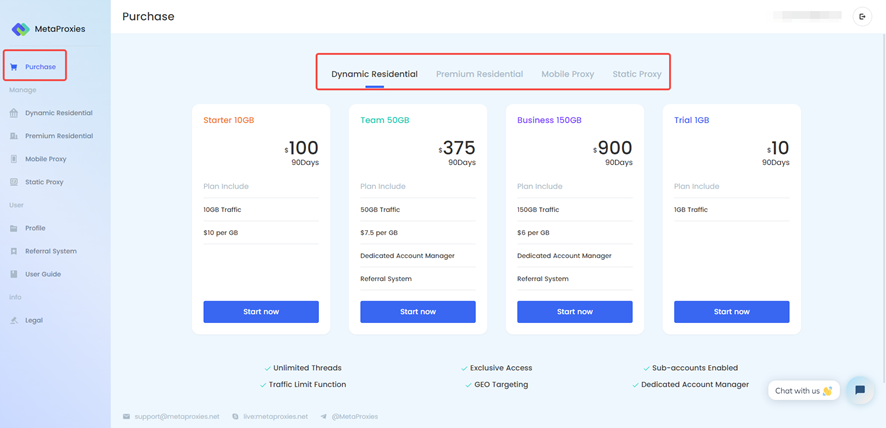Click the Trial 1GB plan title
The width and height of the screenshot is (886, 428).
pyautogui.click(x=692, y=120)
